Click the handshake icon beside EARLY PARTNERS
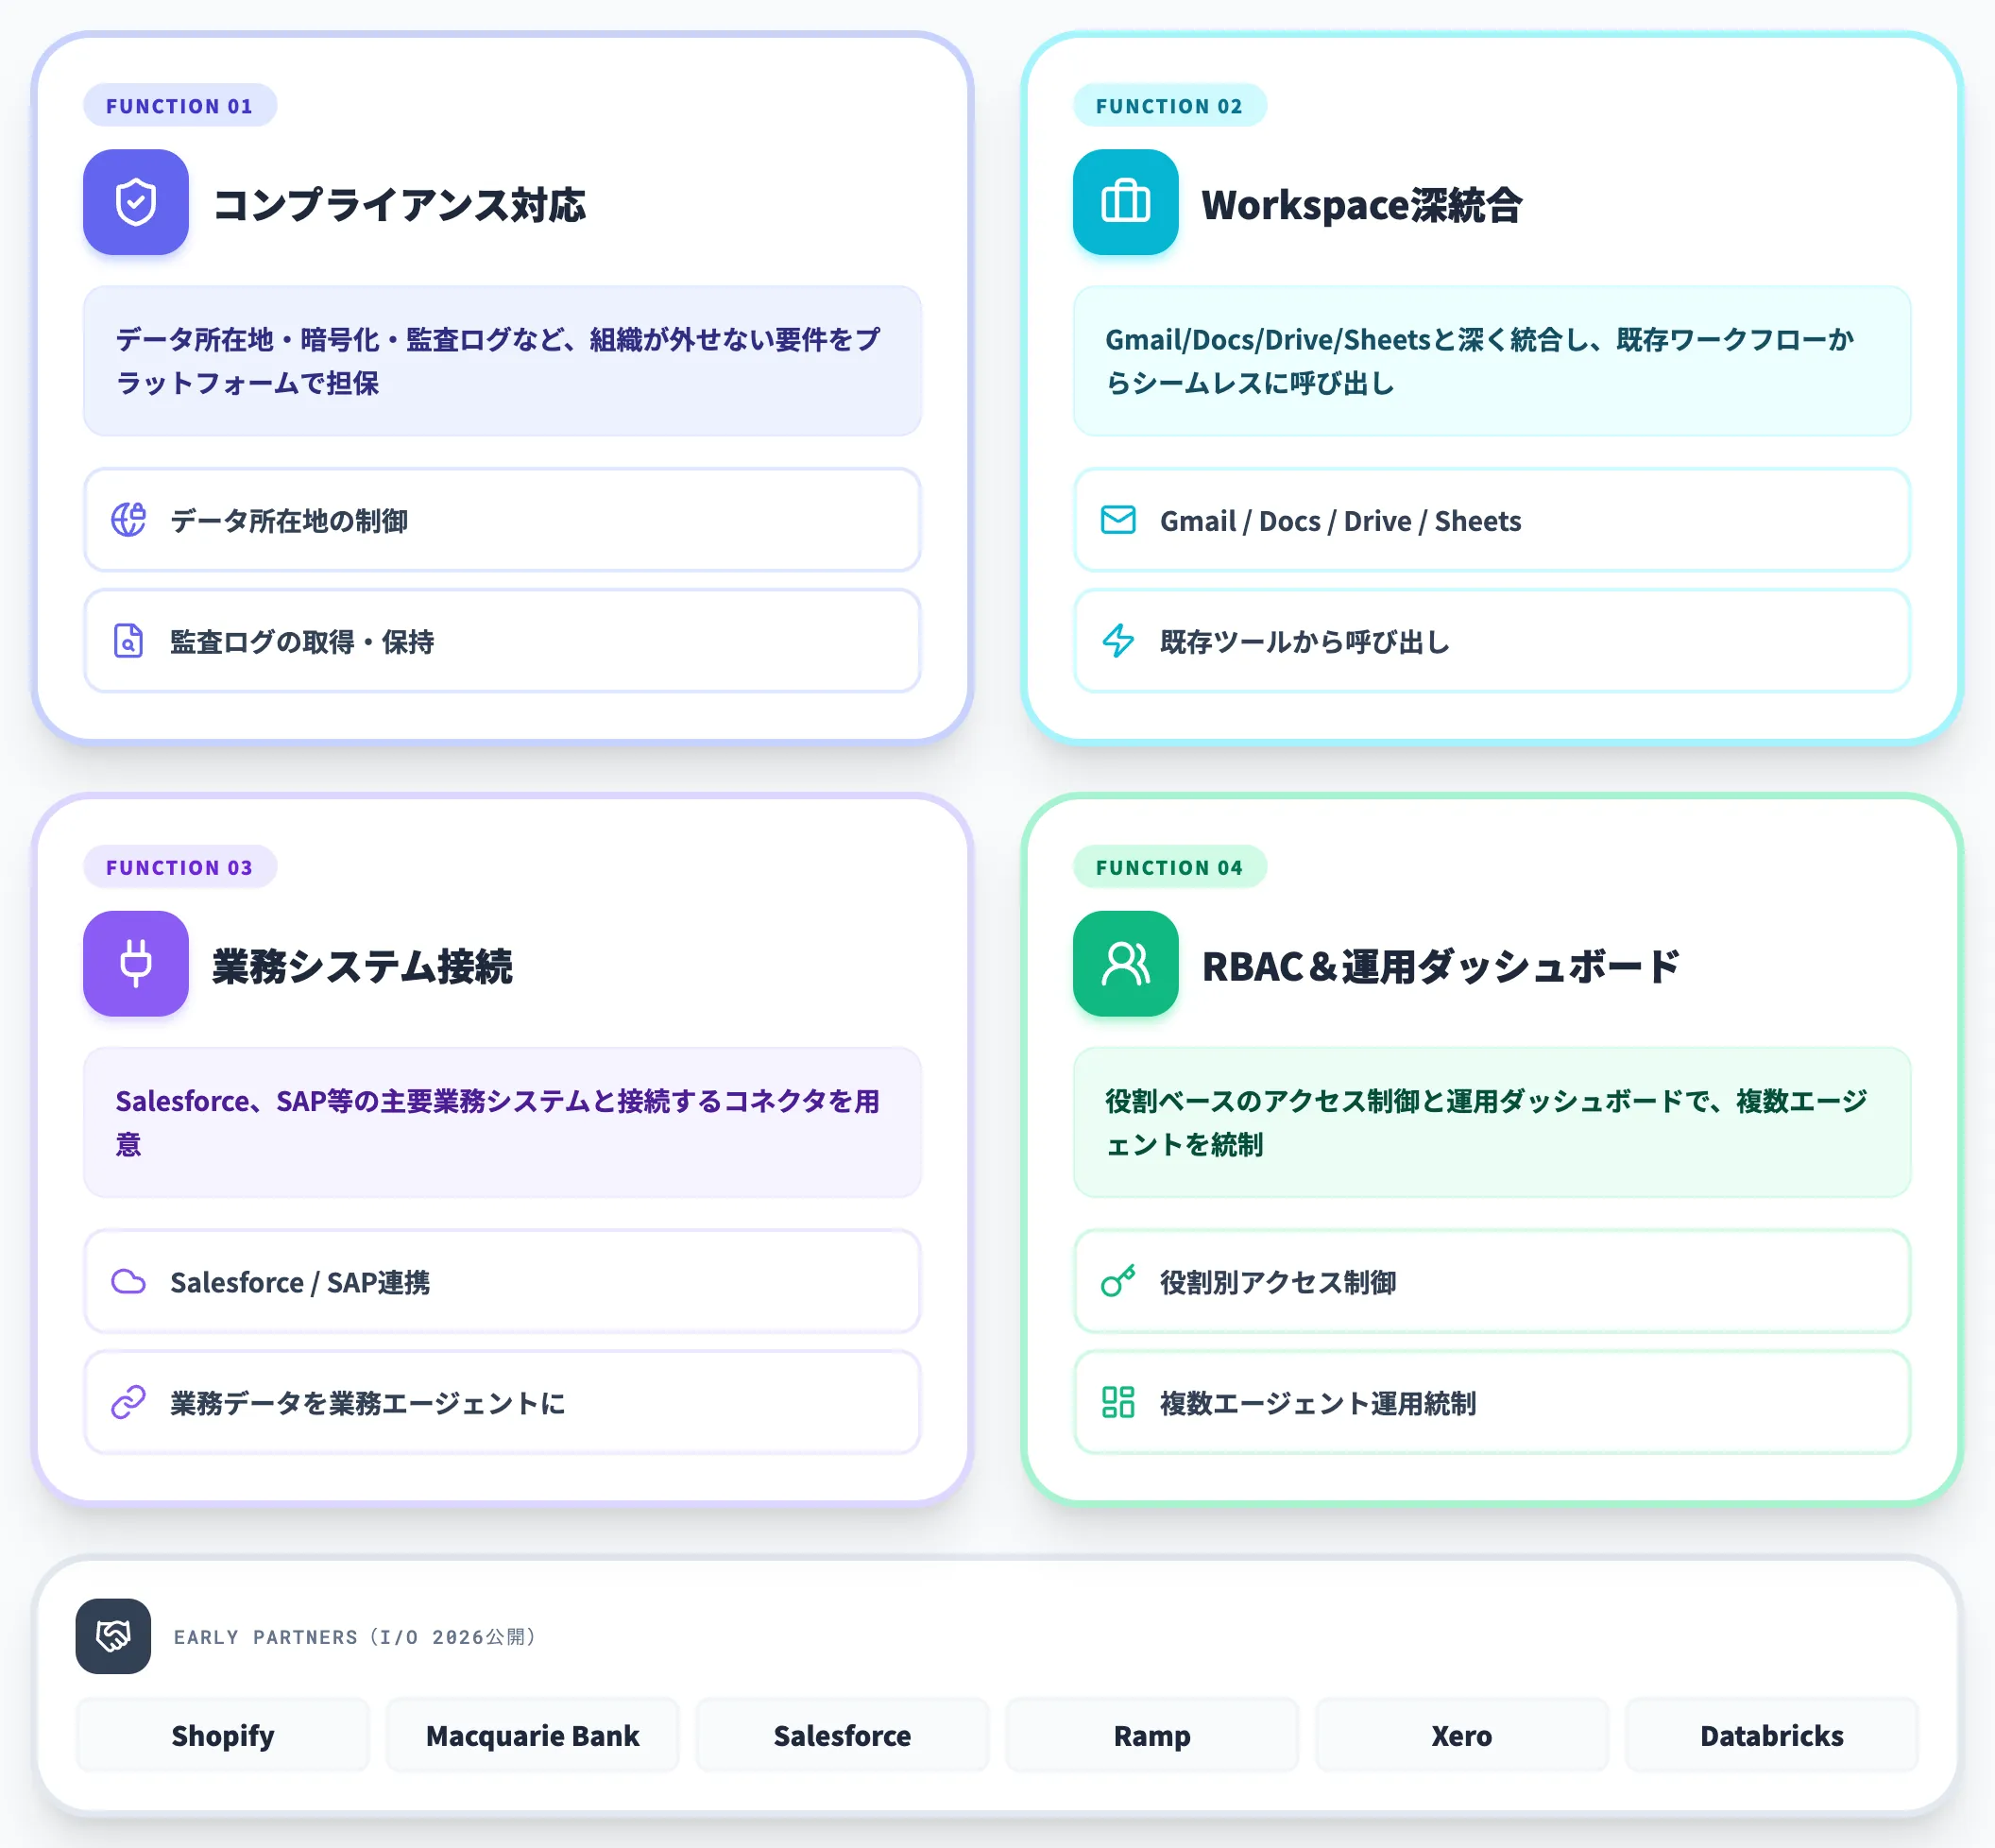The image size is (1995, 1848). coord(113,1636)
